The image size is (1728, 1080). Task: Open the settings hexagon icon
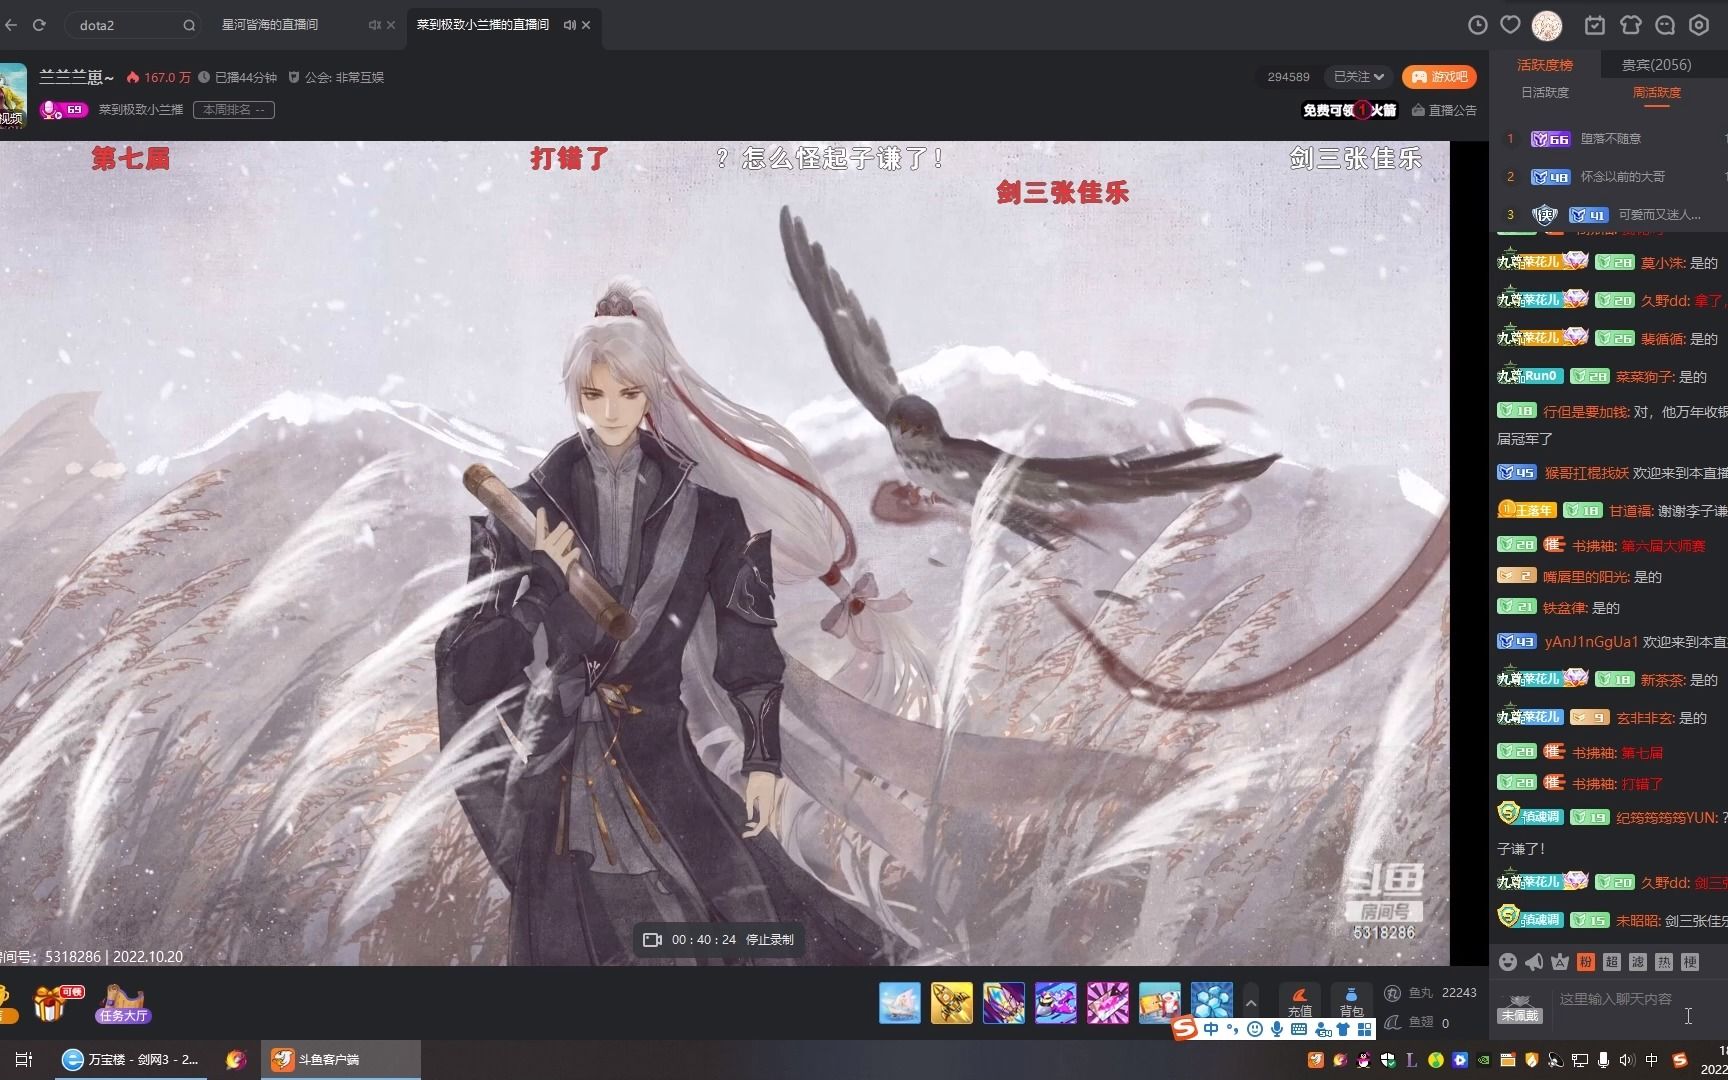pyautogui.click(x=1699, y=25)
